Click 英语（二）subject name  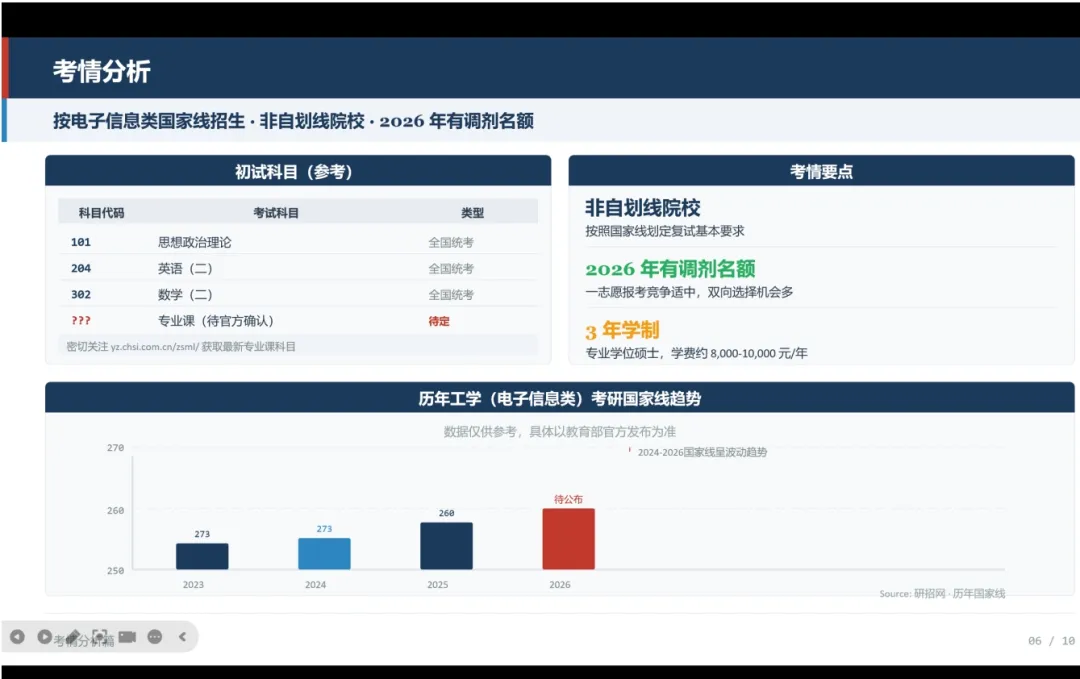(x=185, y=269)
